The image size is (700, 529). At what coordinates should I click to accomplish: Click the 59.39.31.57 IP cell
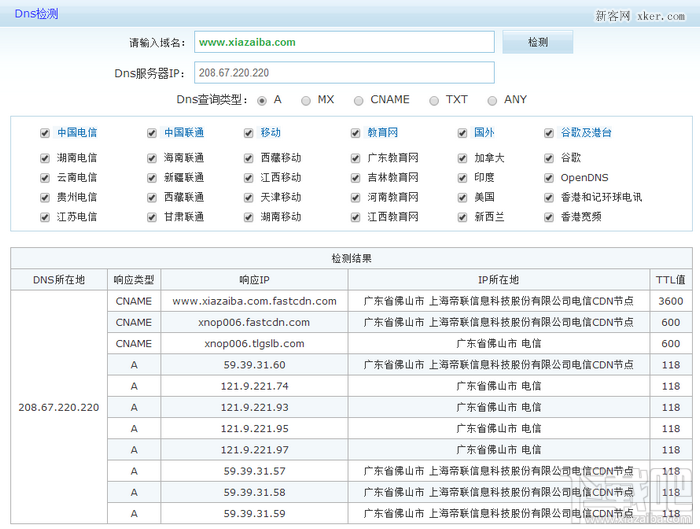click(x=254, y=471)
